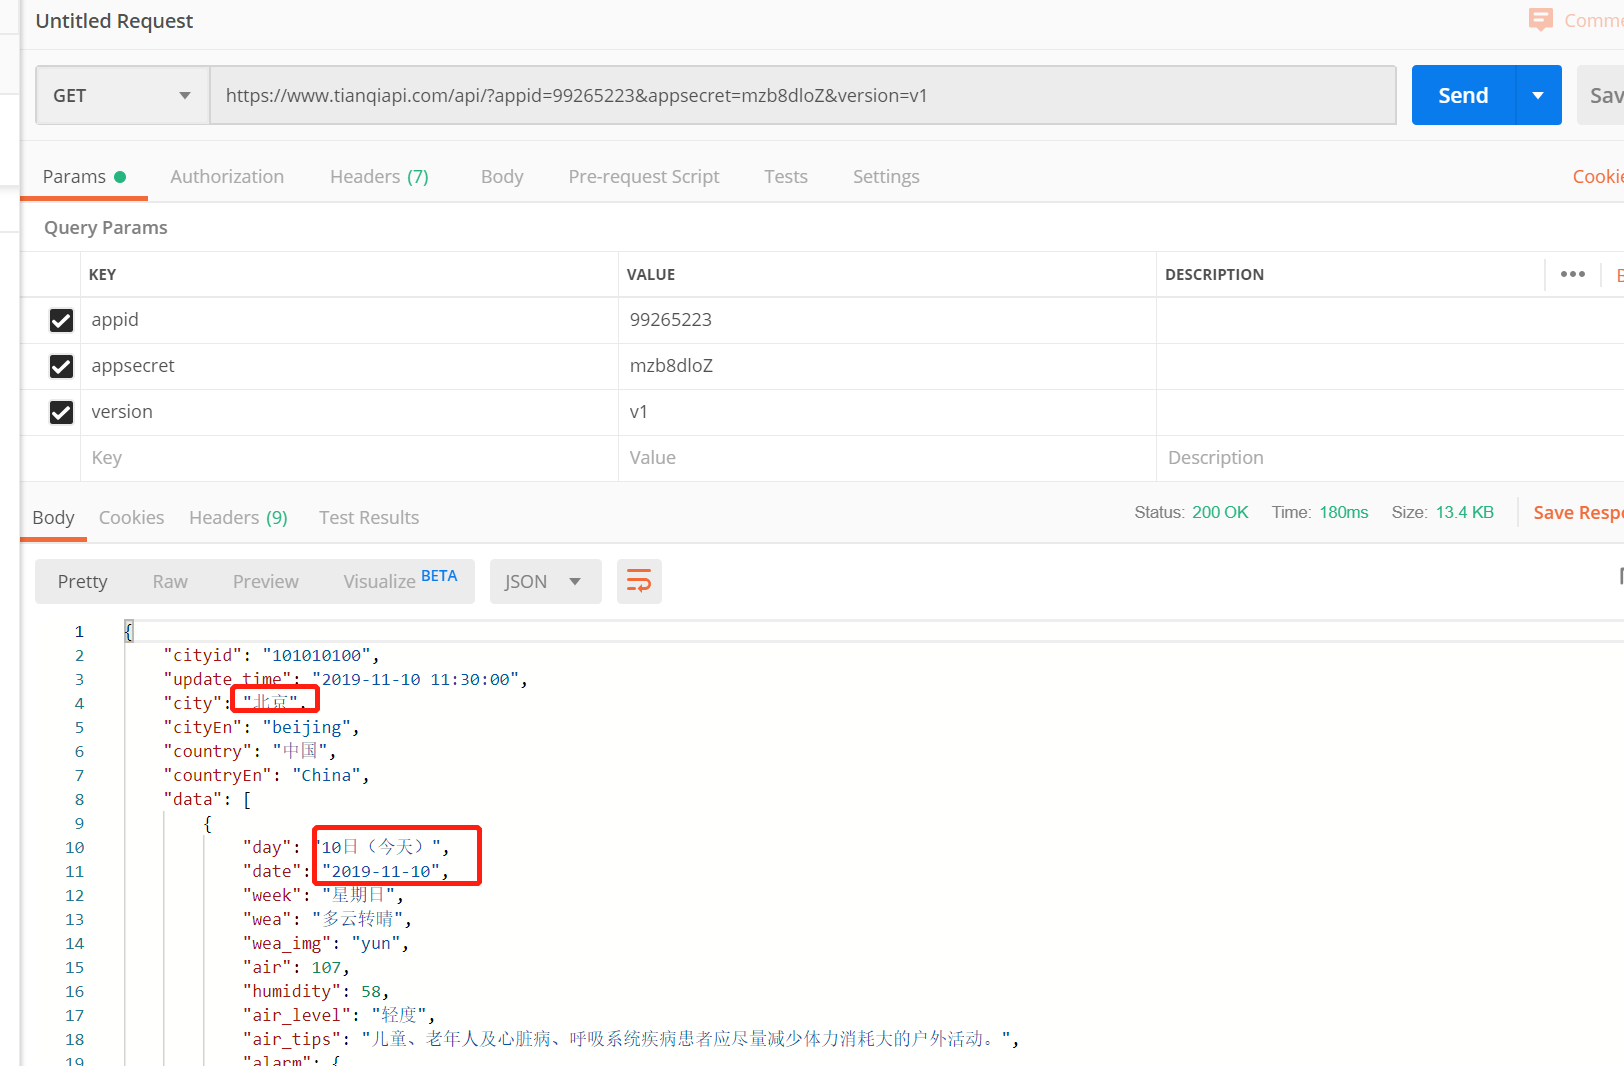Uncheck the appsecret parameter checkbox
1624x1066 pixels.
tap(61, 366)
